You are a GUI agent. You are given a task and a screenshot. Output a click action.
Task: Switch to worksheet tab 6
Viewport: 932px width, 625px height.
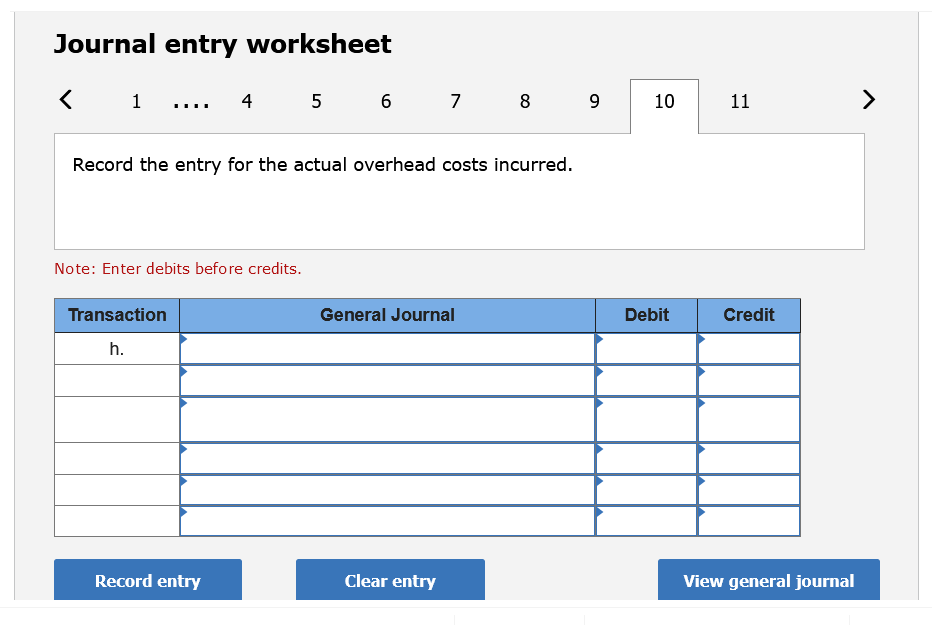[386, 102]
